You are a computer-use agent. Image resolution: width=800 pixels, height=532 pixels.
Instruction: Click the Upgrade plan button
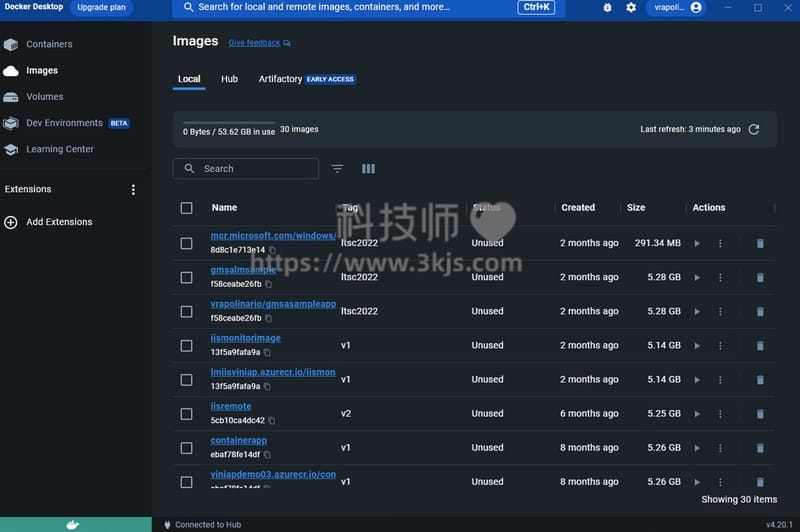click(101, 7)
